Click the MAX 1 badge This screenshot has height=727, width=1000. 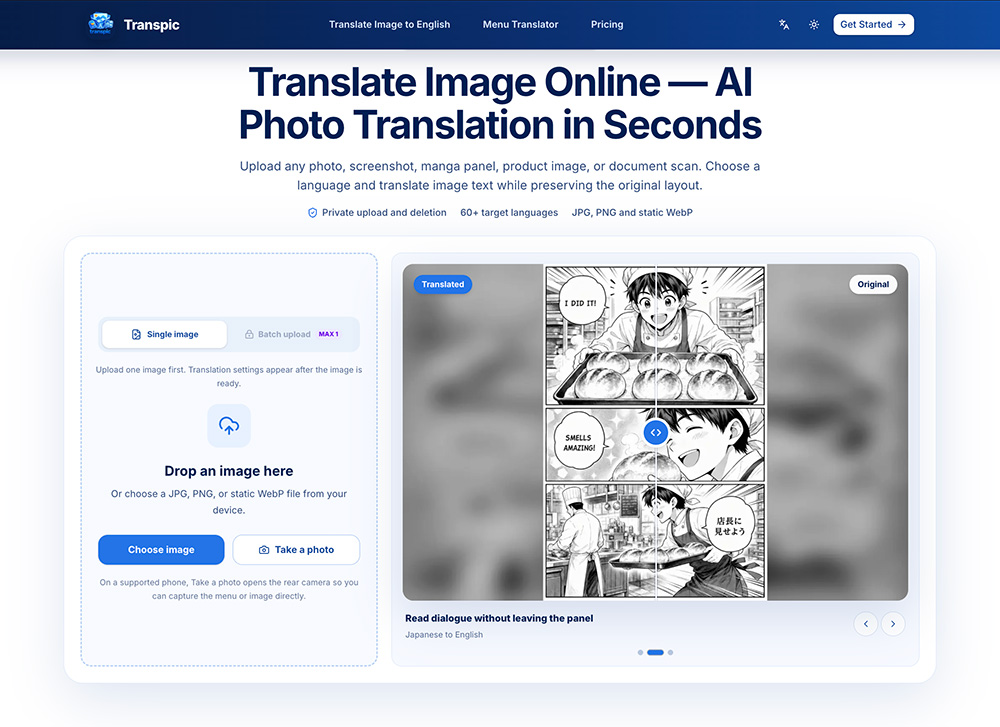[328, 334]
